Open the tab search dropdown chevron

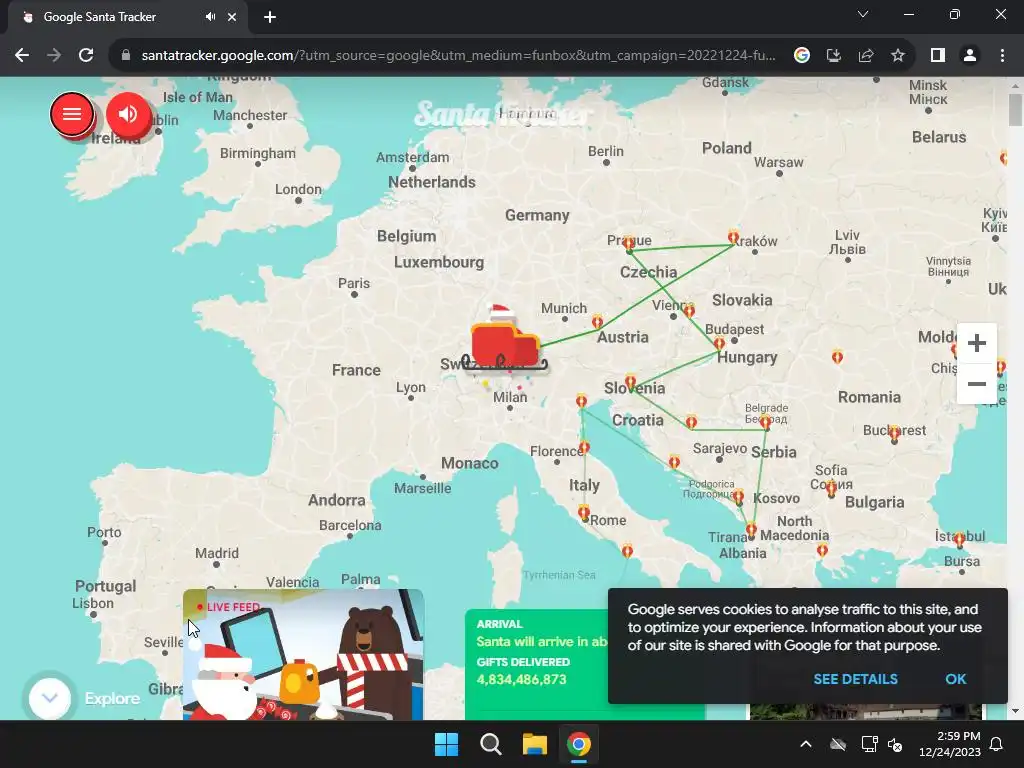863,14
